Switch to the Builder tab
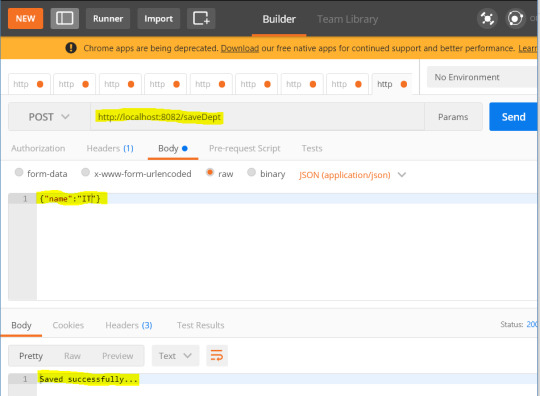The height and width of the screenshot is (396, 540). [x=279, y=19]
